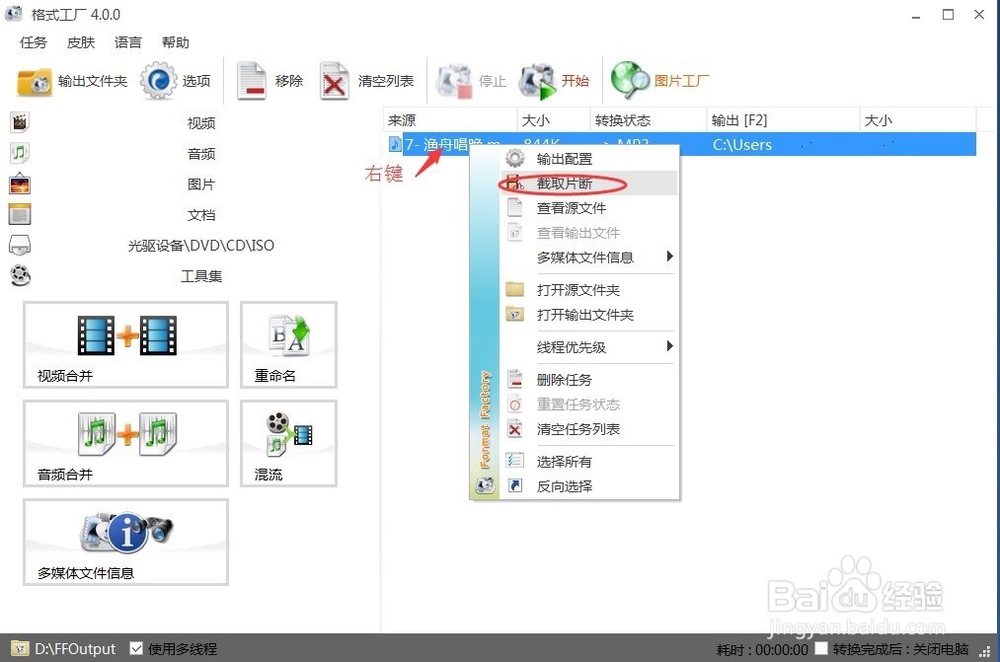This screenshot has width=1000, height=662.
Task: Open the 视频合并 video merge tool
Action: [x=125, y=344]
